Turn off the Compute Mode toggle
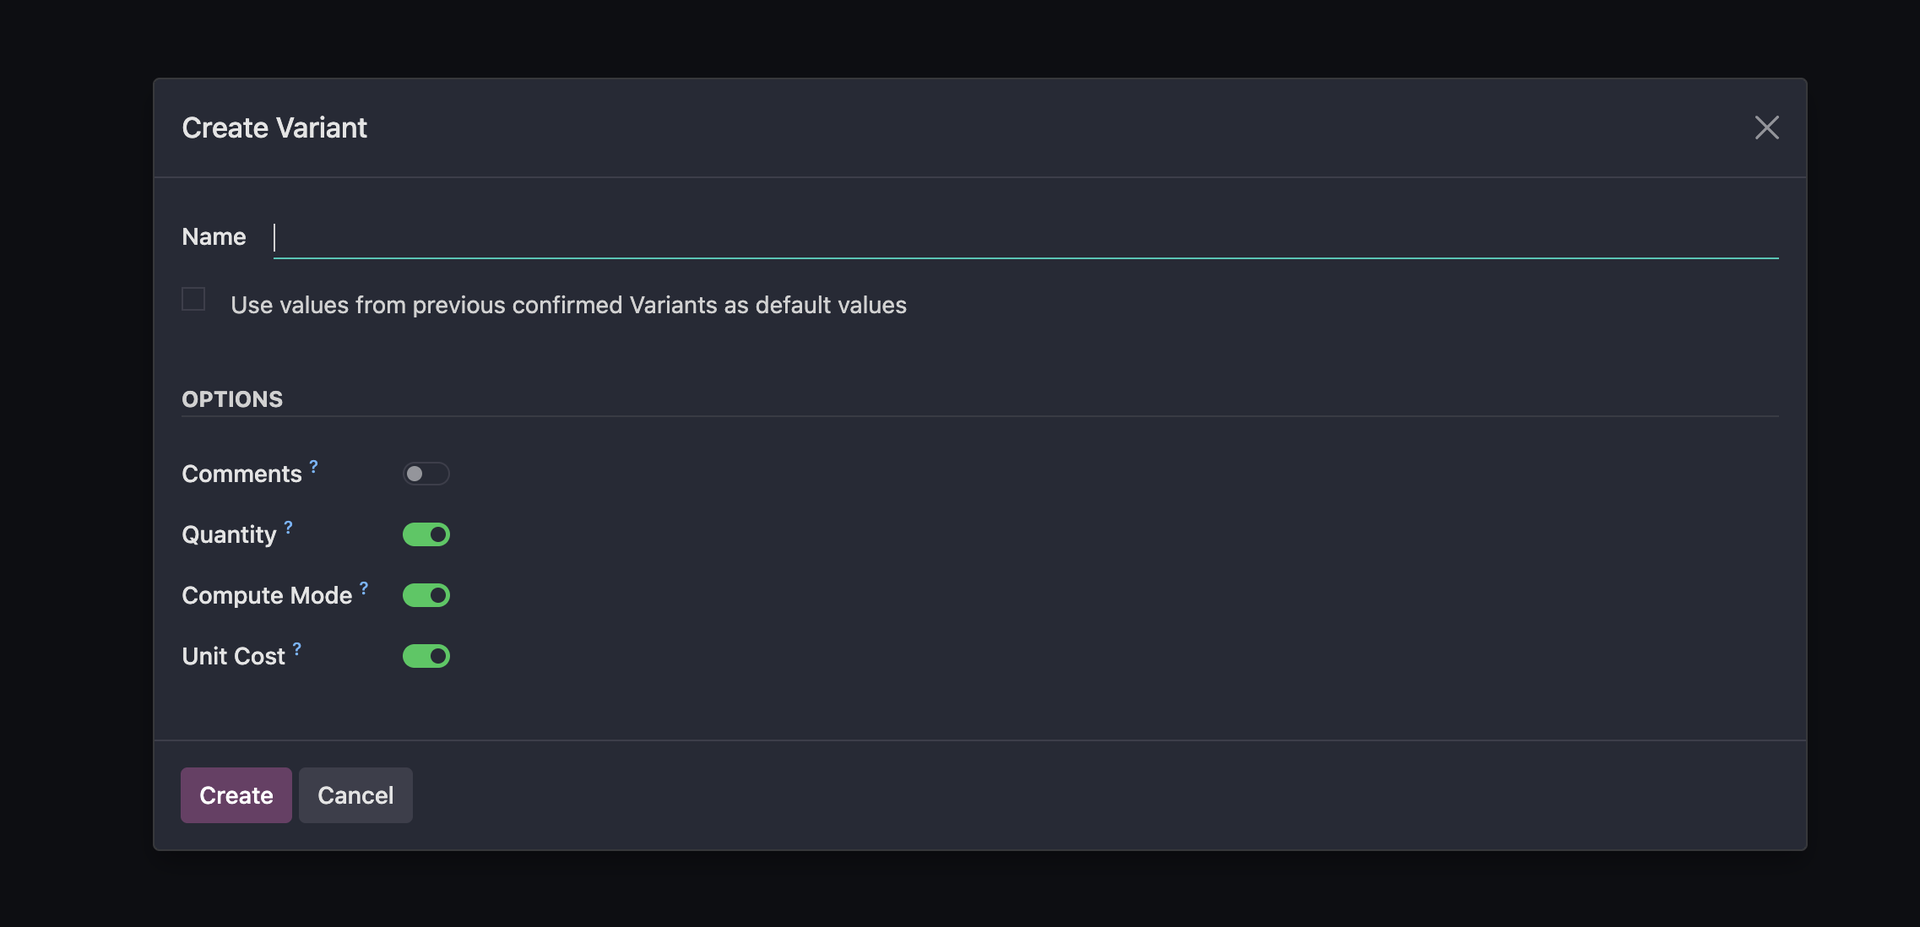The width and height of the screenshot is (1920, 927). [426, 596]
